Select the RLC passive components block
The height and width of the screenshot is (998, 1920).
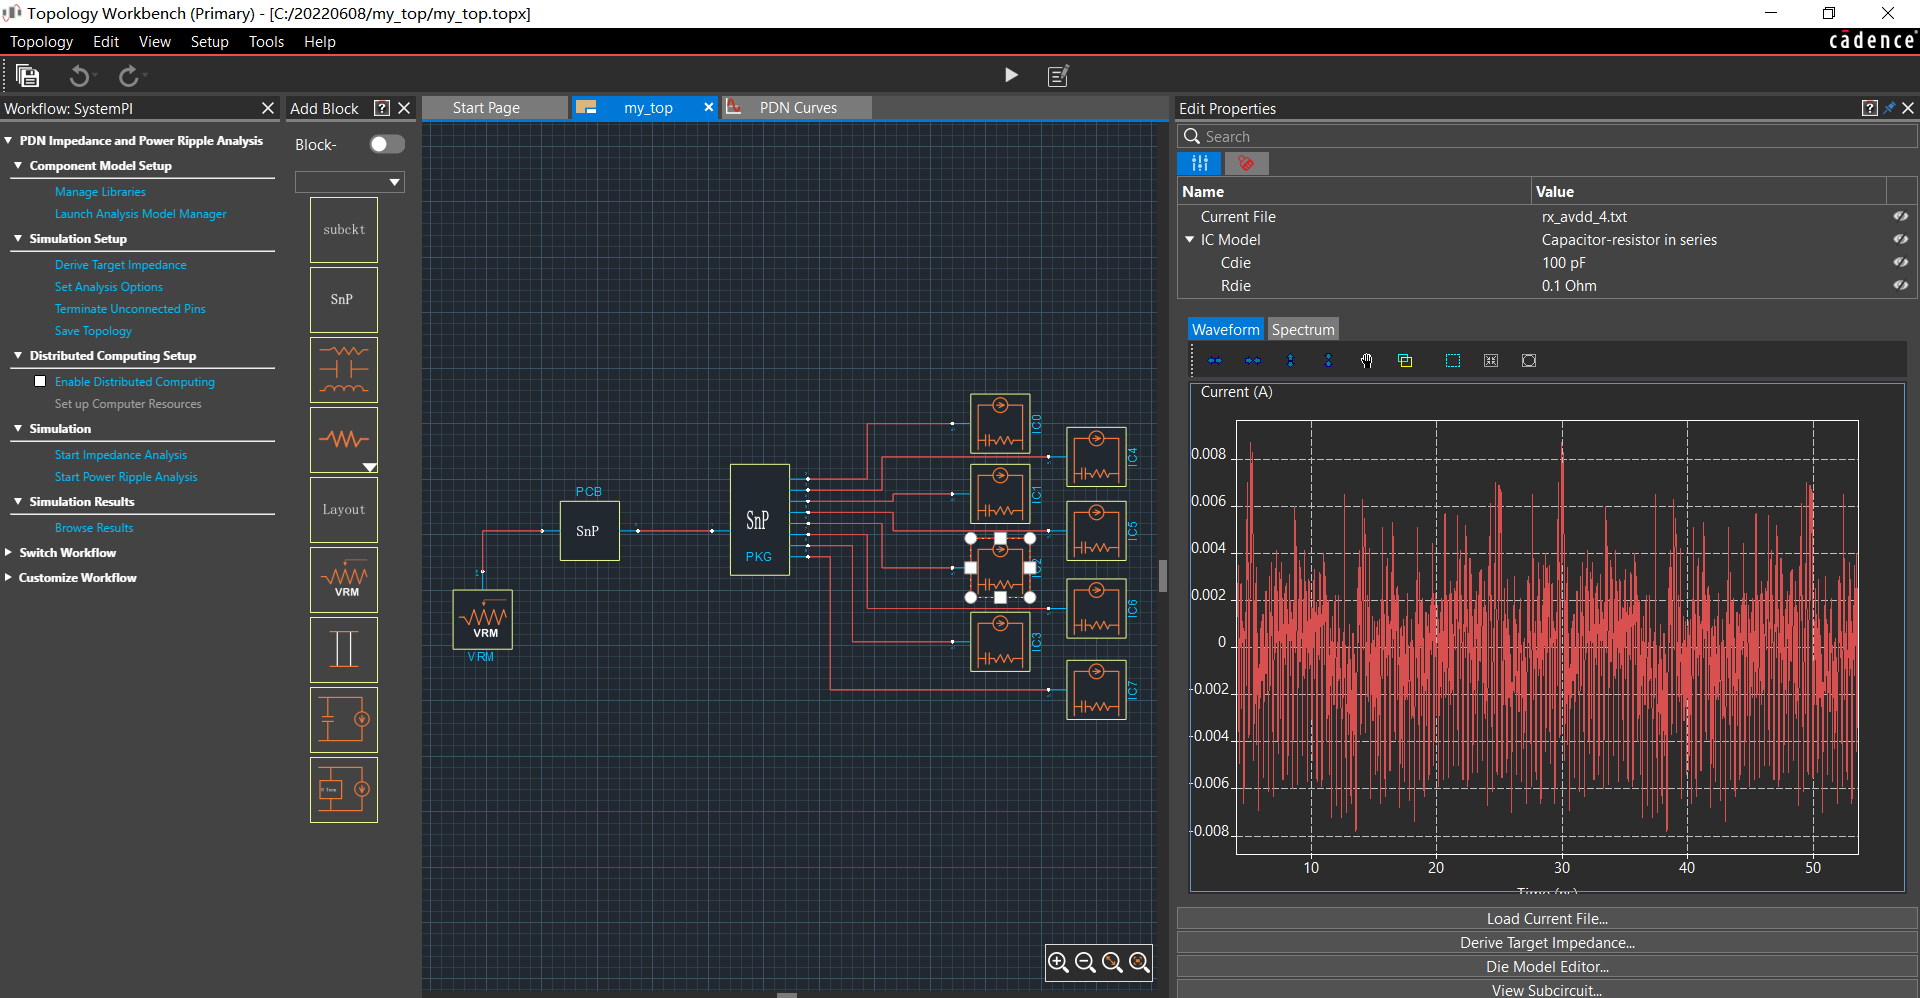pos(344,370)
